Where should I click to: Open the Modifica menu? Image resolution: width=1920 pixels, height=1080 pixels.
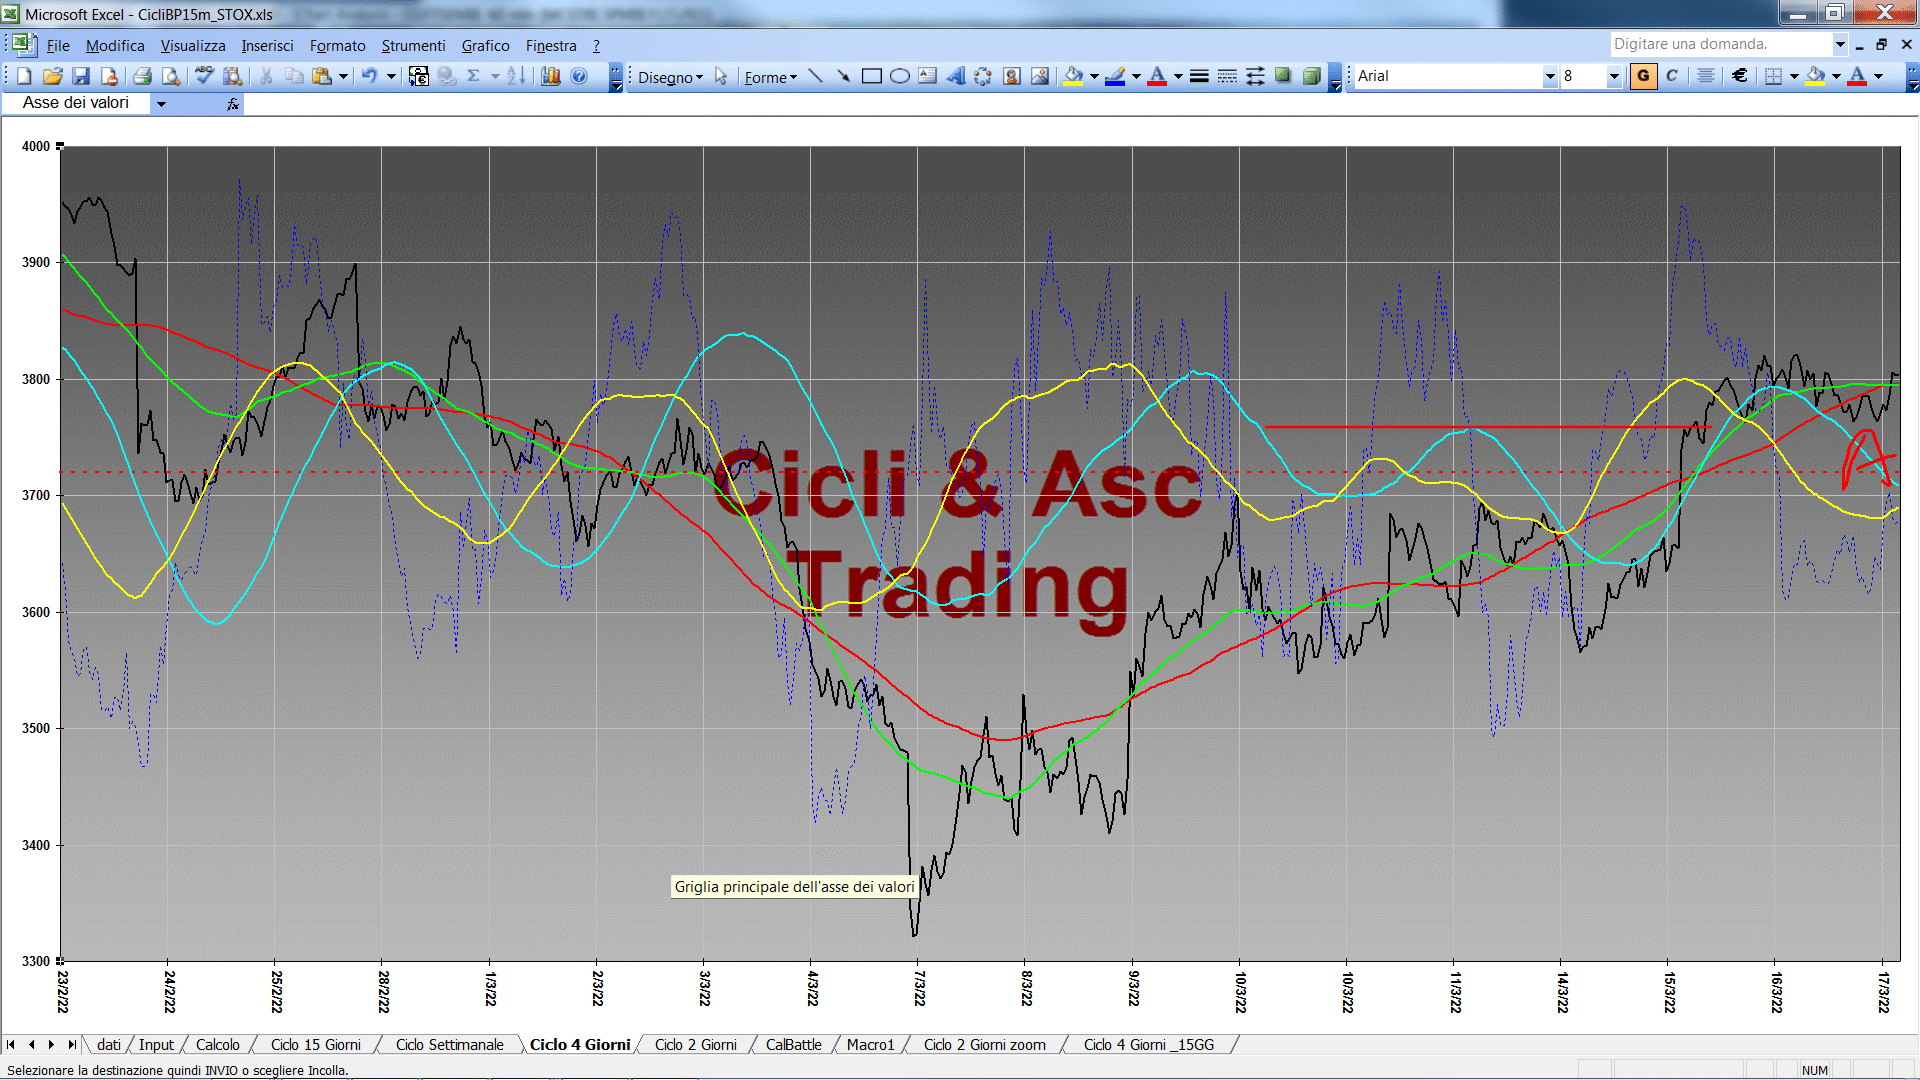click(115, 46)
